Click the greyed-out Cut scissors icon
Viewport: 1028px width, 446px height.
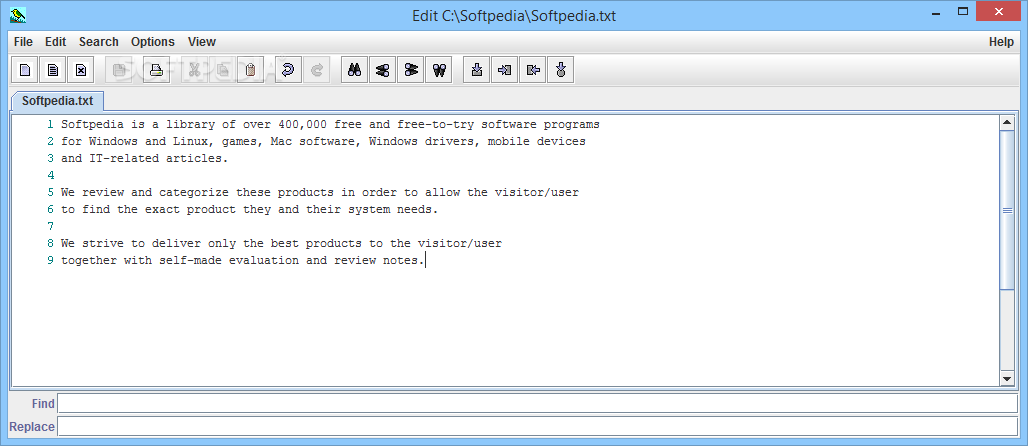[x=195, y=70]
